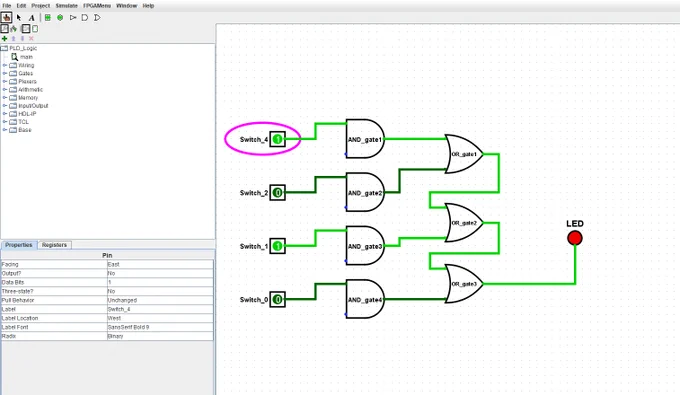Select the AND_gate2 component
This screenshot has width=680, height=395.
coord(365,193)
